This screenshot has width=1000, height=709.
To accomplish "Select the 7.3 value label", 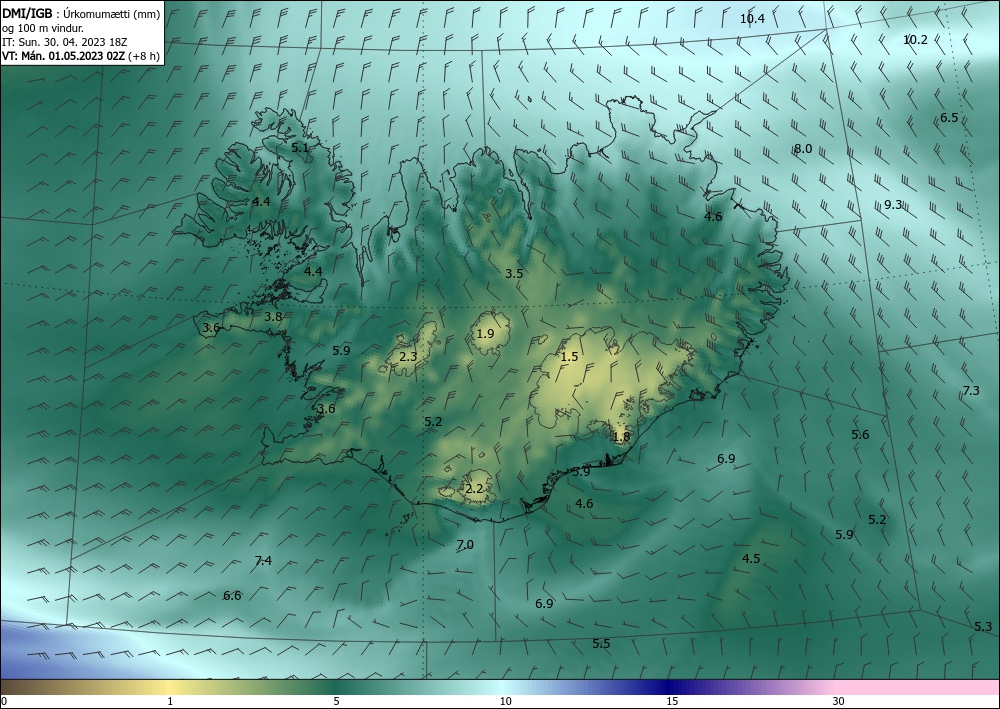I will click(x=971, y=390).
